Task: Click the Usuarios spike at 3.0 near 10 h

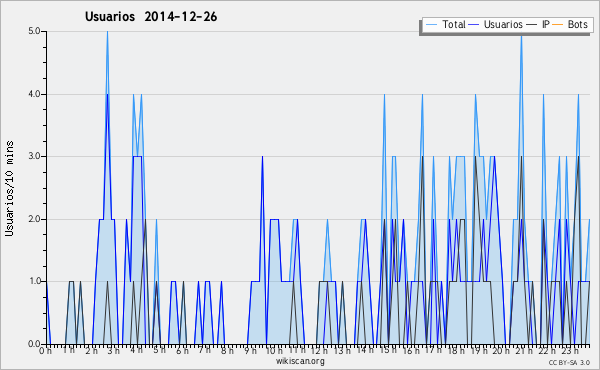Action: tap(262, 157)
